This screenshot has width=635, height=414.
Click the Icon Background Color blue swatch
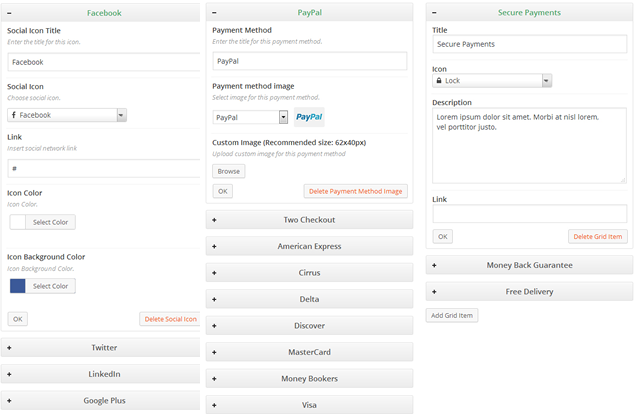[x=18, y=286]
